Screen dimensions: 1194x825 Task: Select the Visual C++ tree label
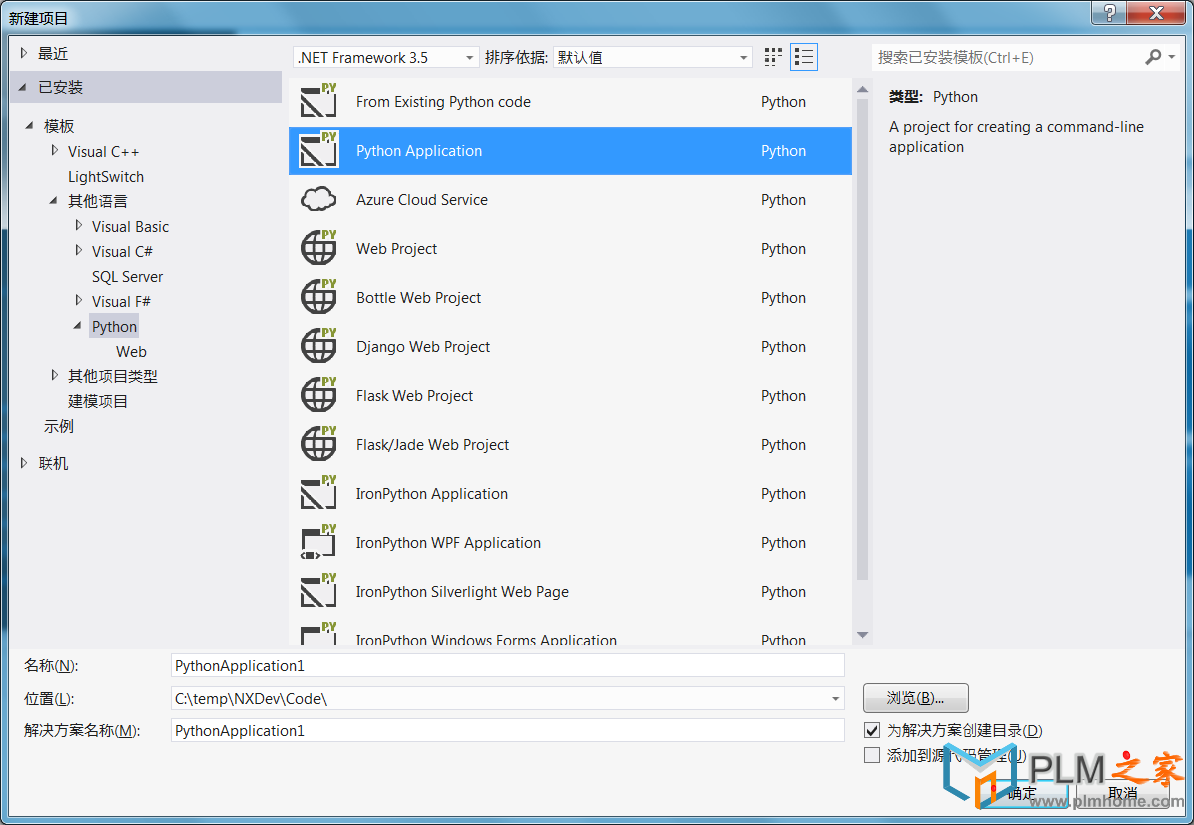(104, 152)
